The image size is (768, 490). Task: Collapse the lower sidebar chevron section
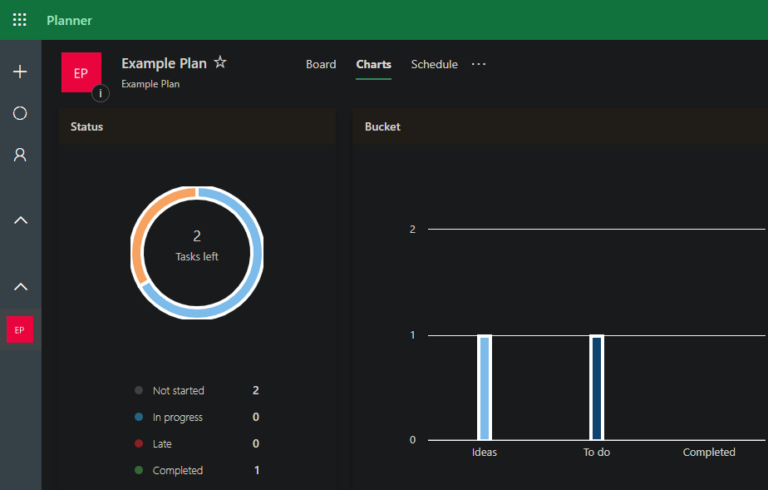pyautogui.click(x=20, y=287)
